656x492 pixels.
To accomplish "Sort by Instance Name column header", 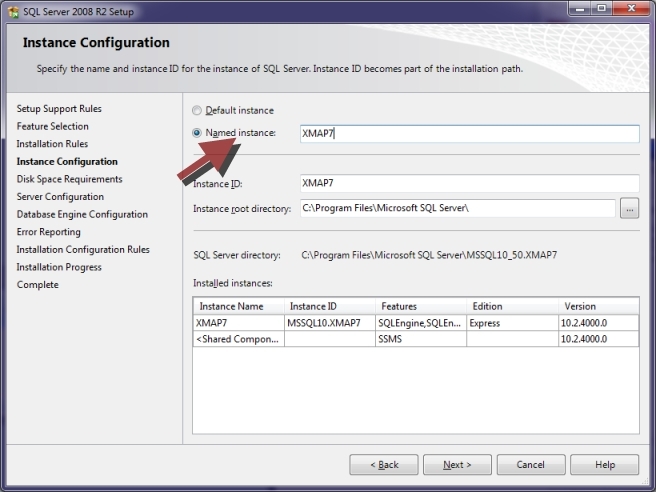I will (x=238, y=306).
